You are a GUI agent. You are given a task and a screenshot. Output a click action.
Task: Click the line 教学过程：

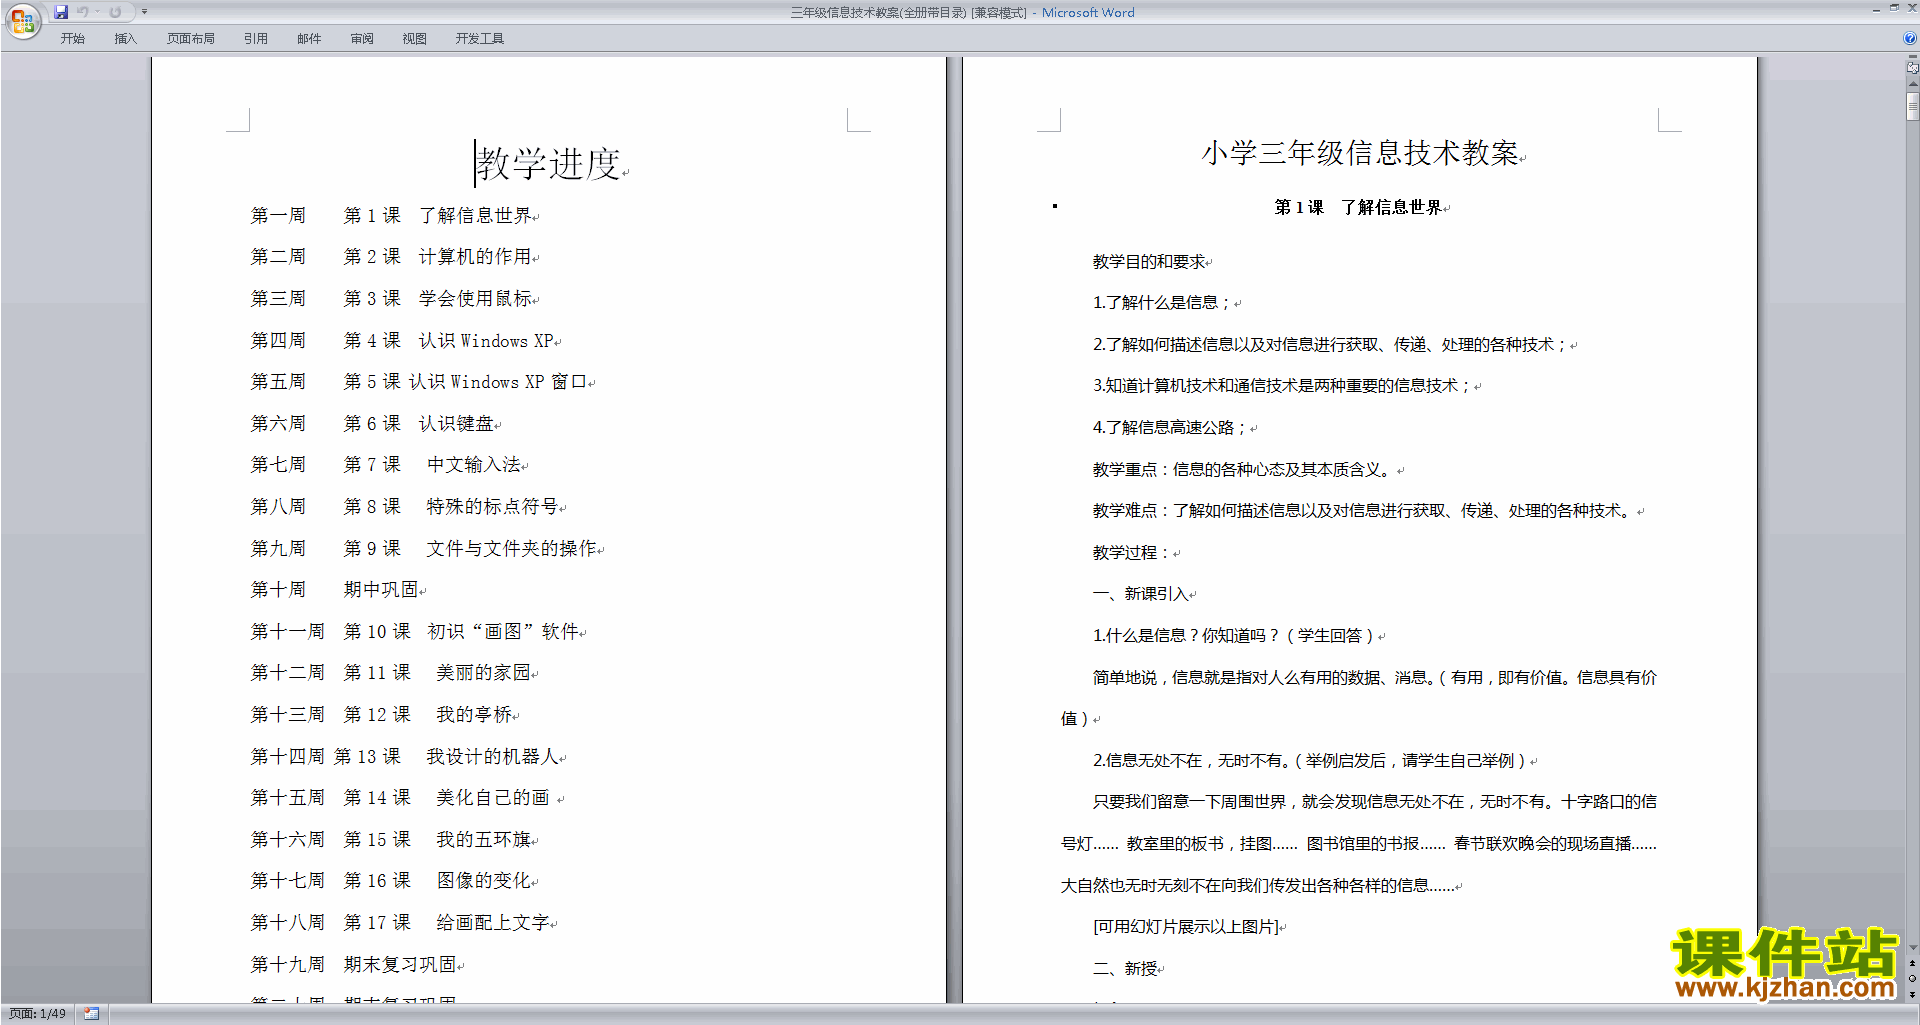[1131, 553]
